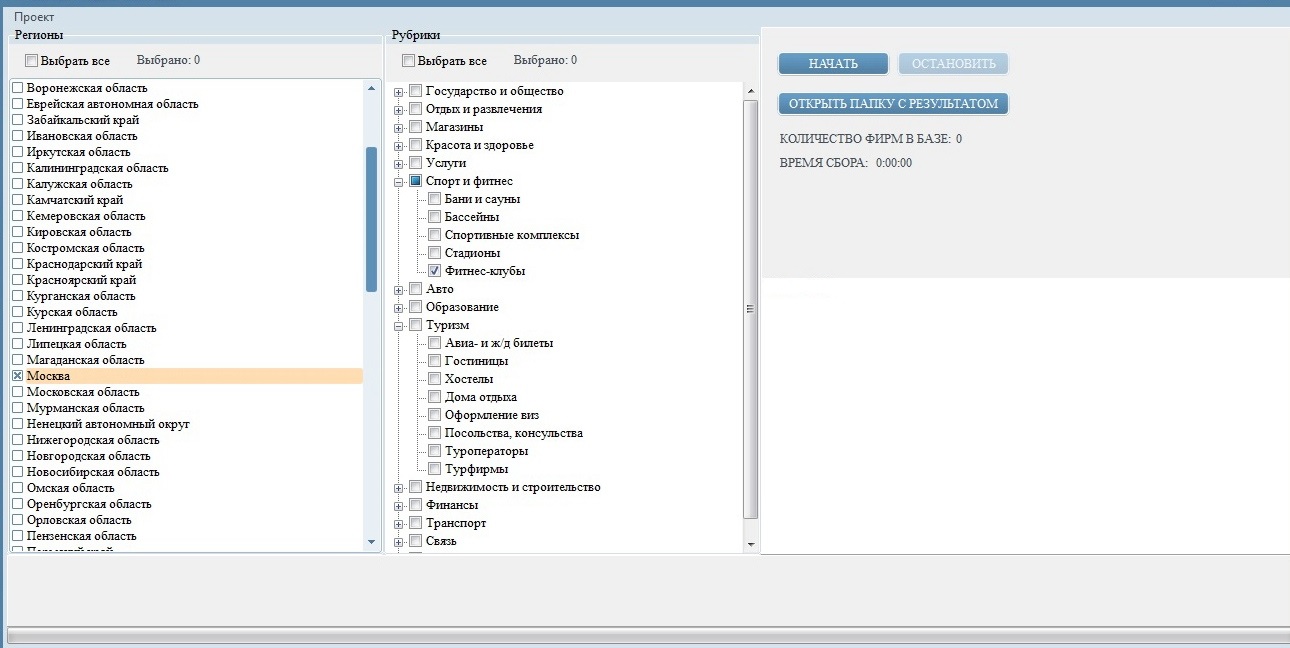This screenshot has width=1290, height=648.
Task: Expand the Авто category node
Action: tap(399, 290)
